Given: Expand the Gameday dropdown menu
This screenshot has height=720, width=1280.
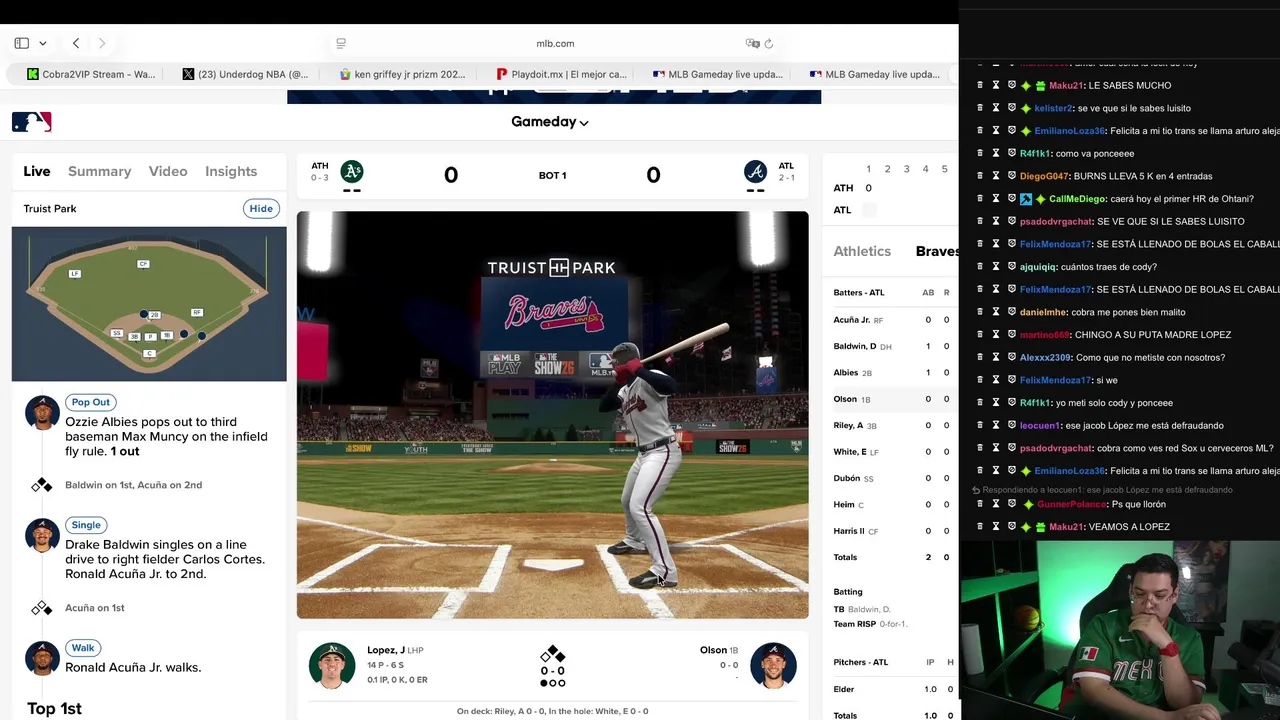Looking at the screenshot, I should pos(549,122).
